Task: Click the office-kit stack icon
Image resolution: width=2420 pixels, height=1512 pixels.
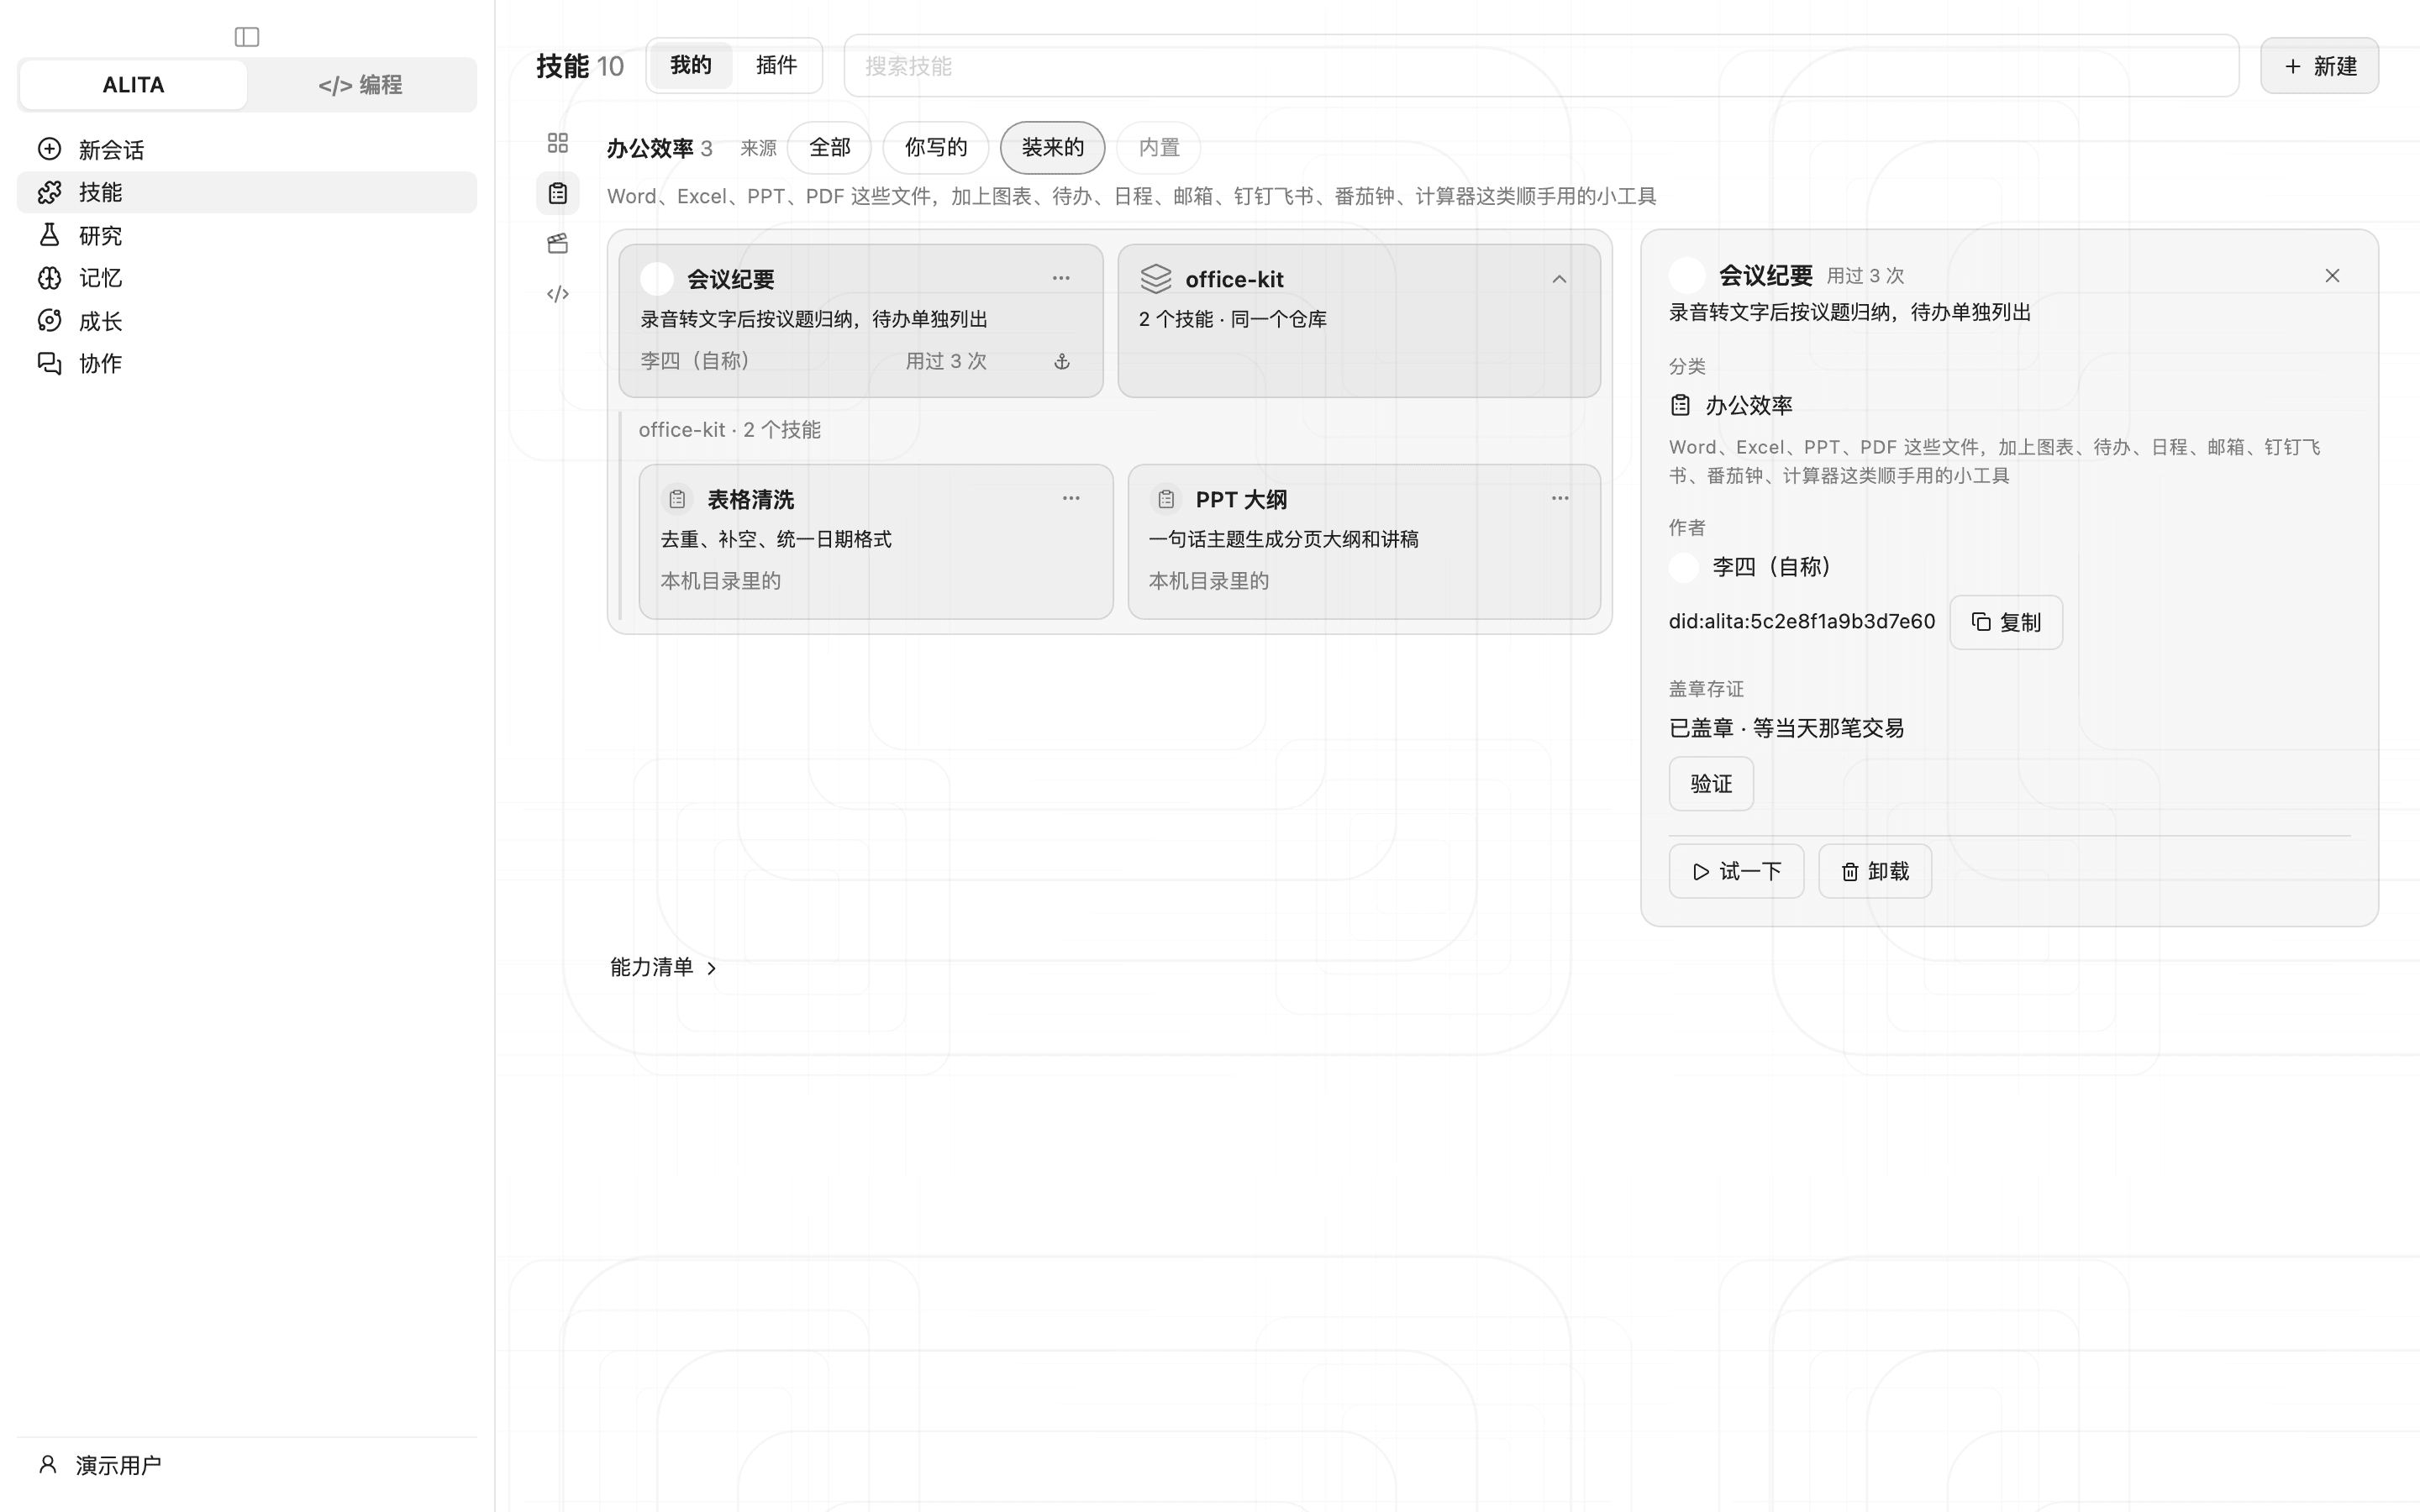Action: tap(1156, 279)
